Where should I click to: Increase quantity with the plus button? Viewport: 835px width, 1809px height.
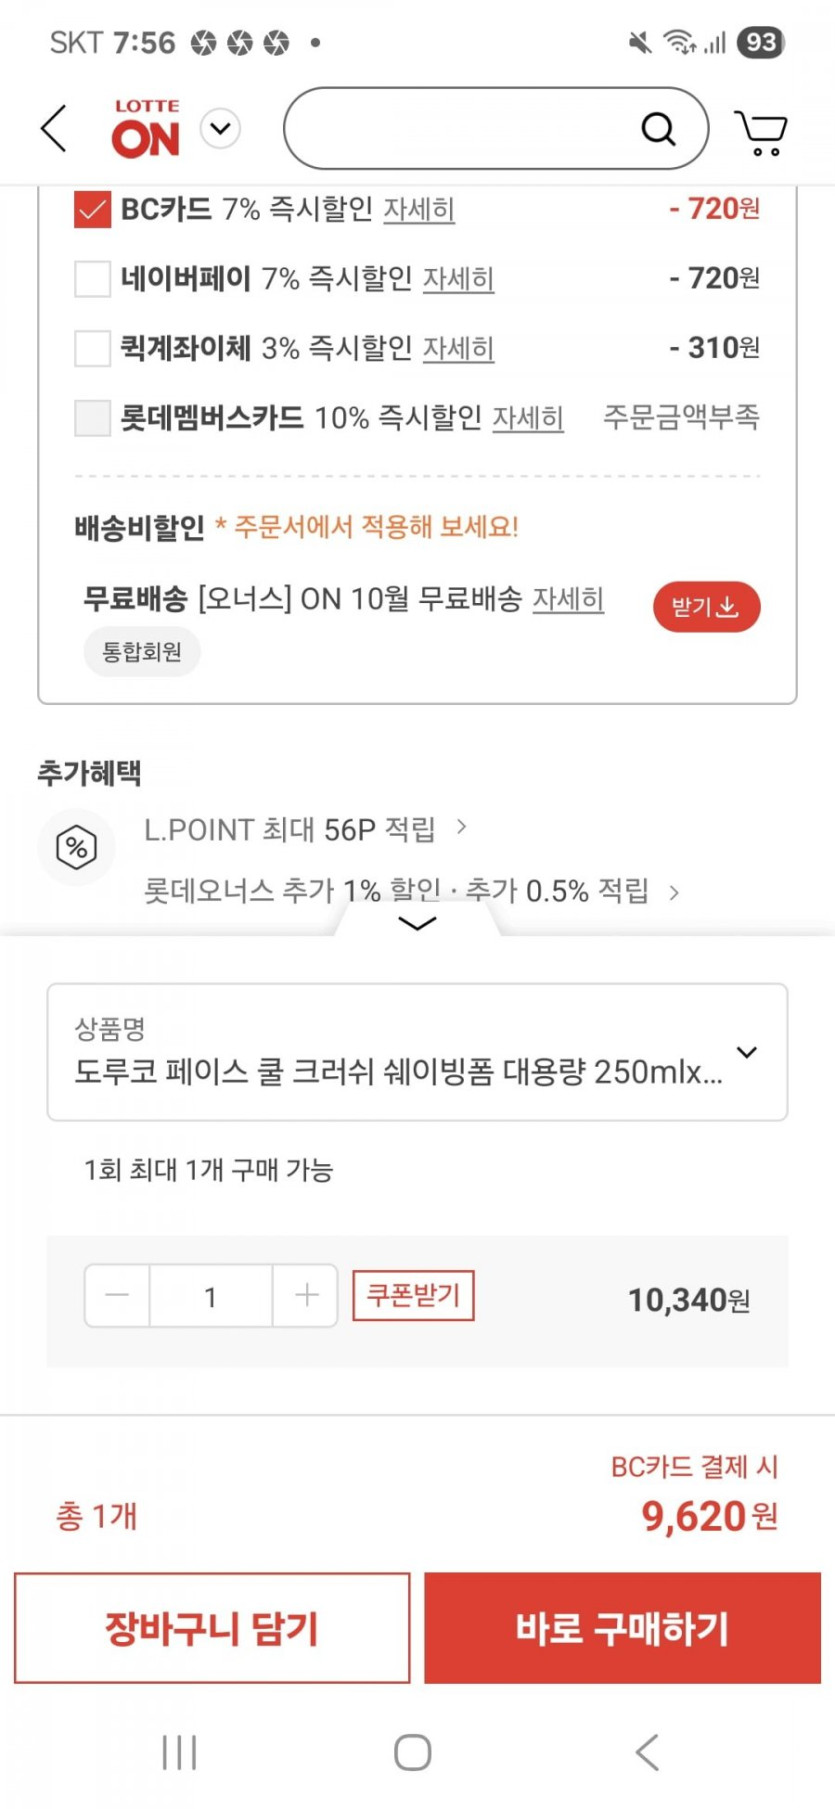(x=306, y=1296)
